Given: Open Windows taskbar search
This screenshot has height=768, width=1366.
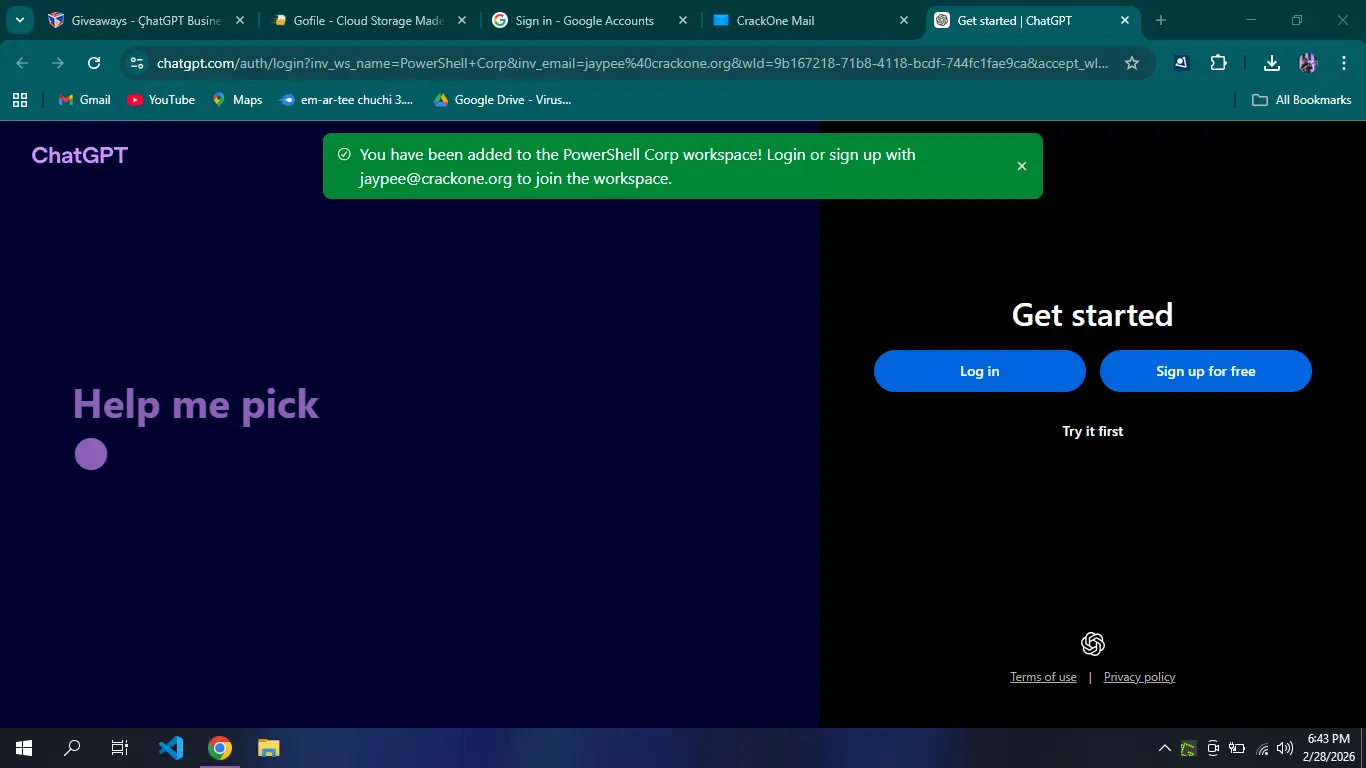Looking at the screenshot, I should coord(72,748).
